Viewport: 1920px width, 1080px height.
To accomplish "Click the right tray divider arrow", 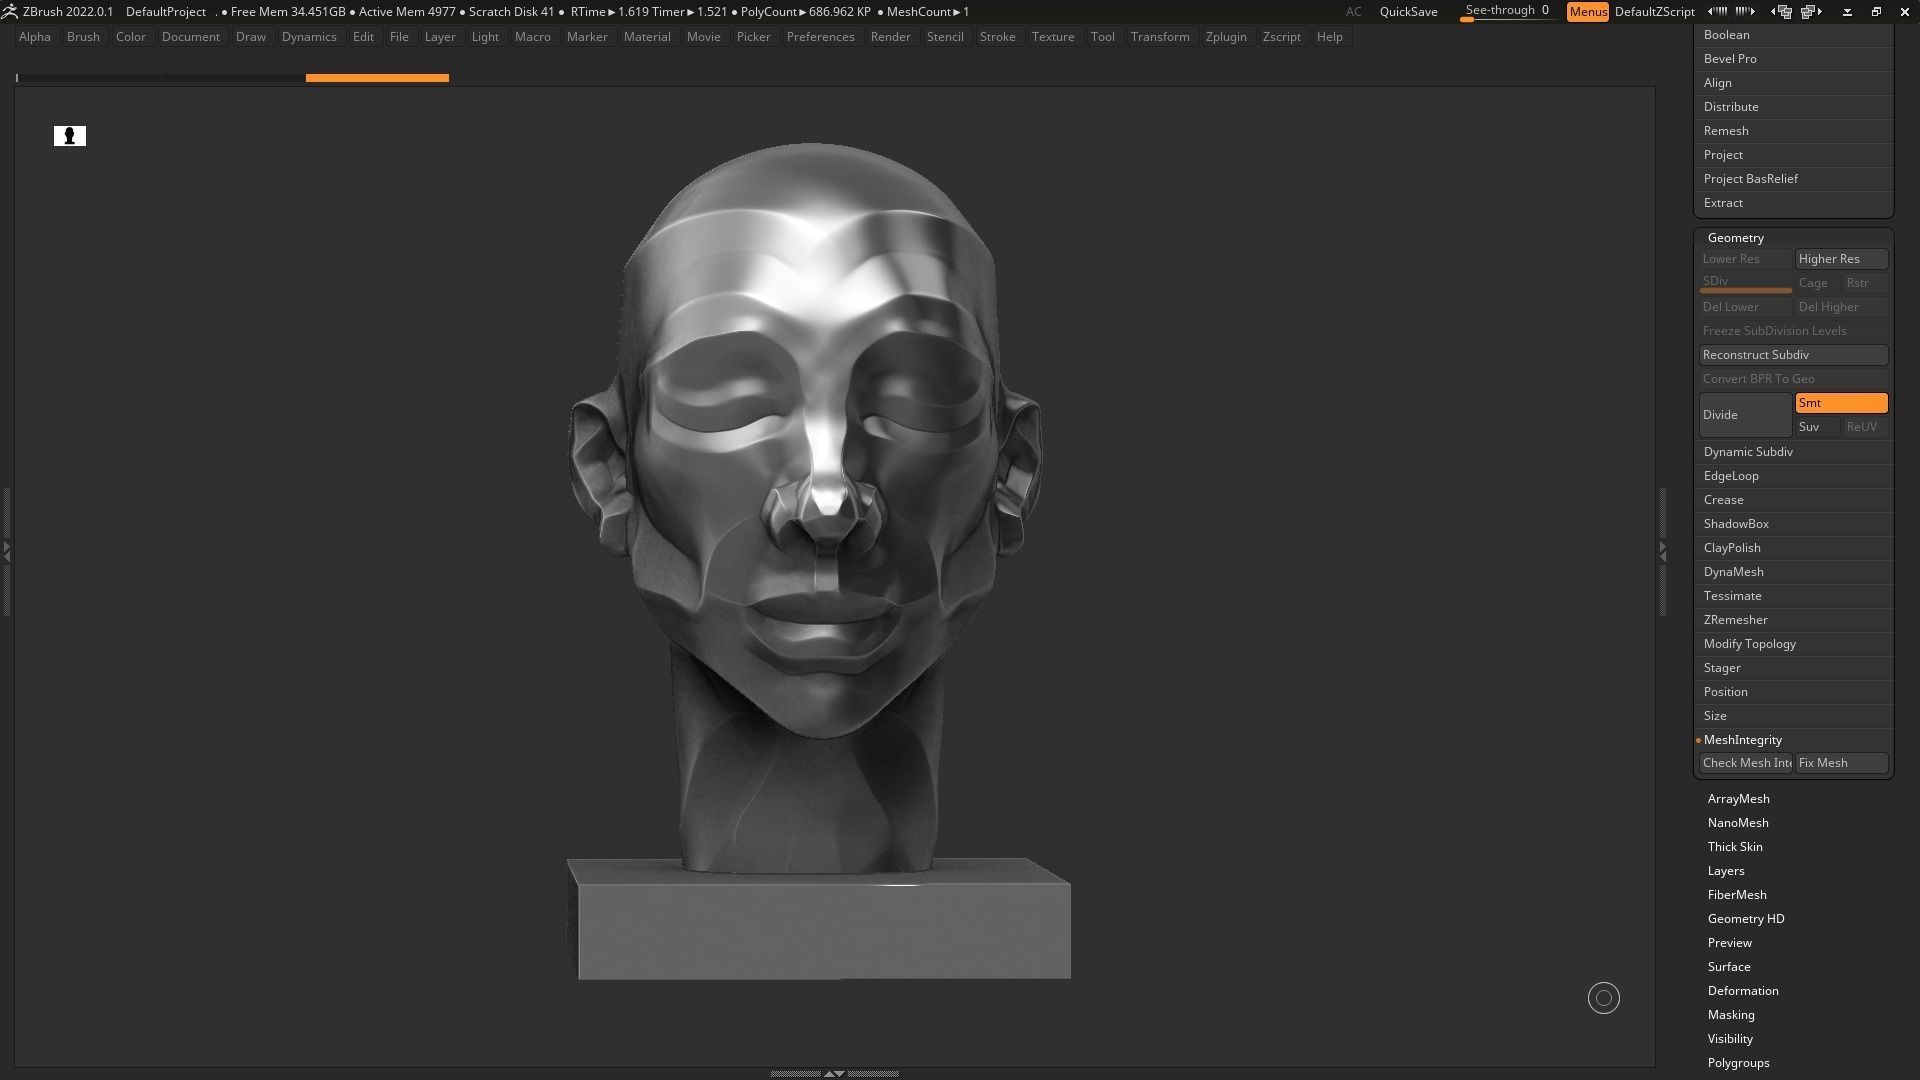I will pyautogui.click(x=1662, y=551).
